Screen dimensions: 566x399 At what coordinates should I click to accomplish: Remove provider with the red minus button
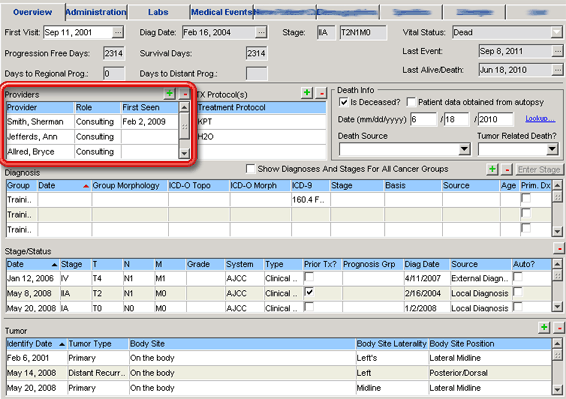(x=184, y=94)
